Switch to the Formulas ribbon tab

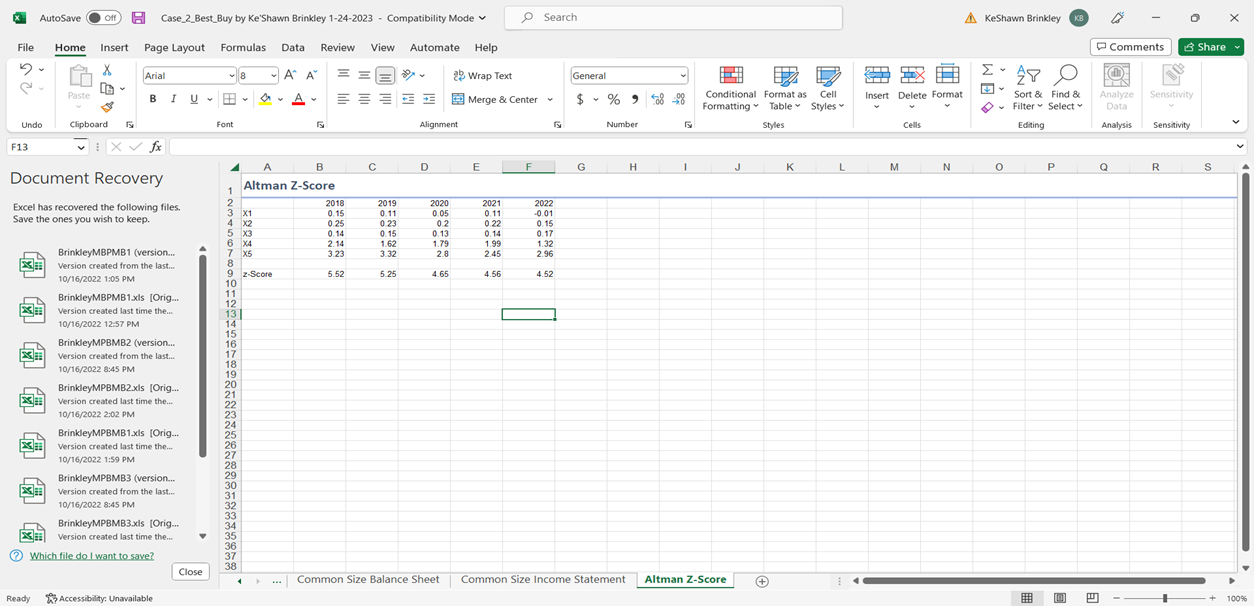click(243, 47)
